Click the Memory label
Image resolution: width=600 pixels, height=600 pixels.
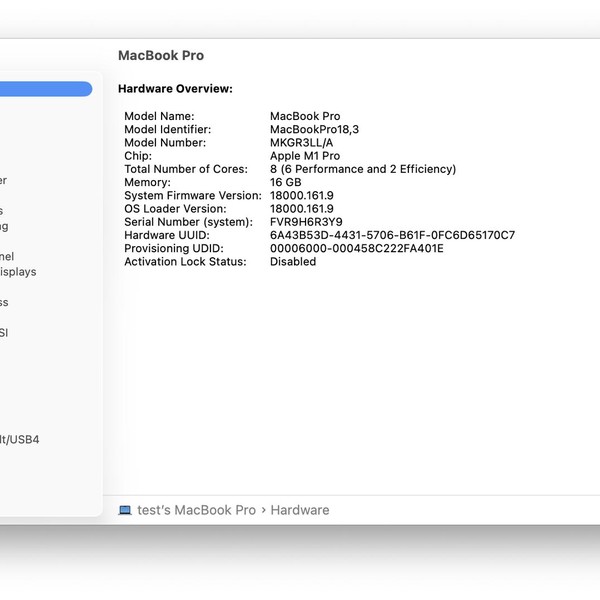(x=147, y=182)
